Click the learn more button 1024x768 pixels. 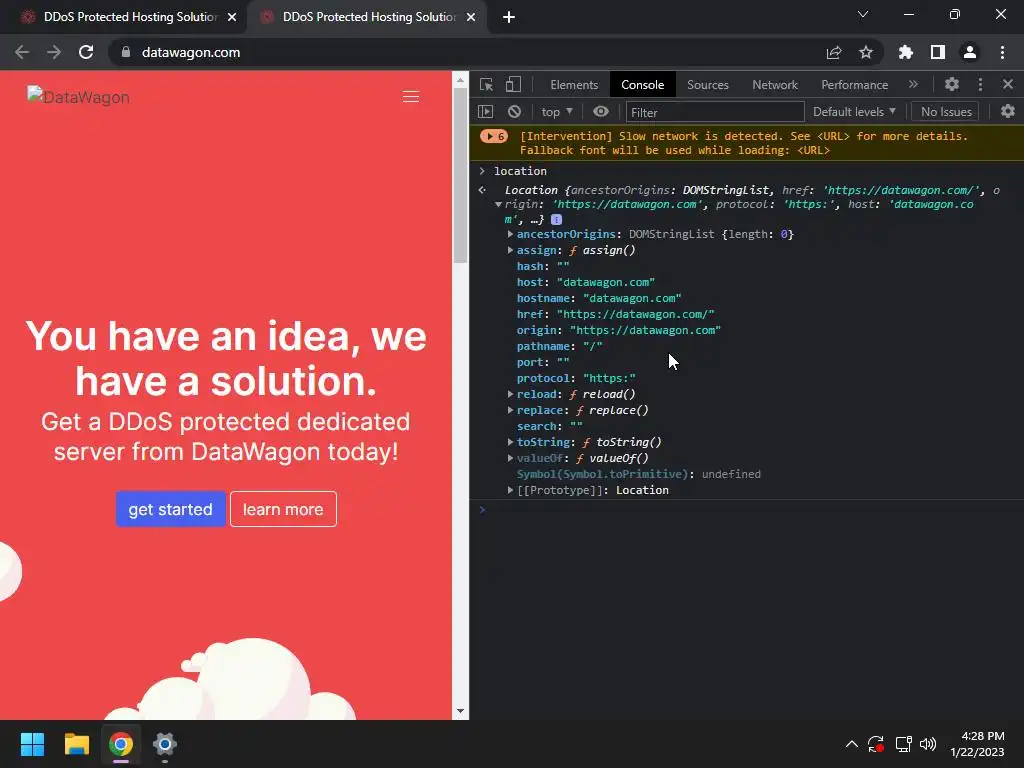tap(283, 509)
